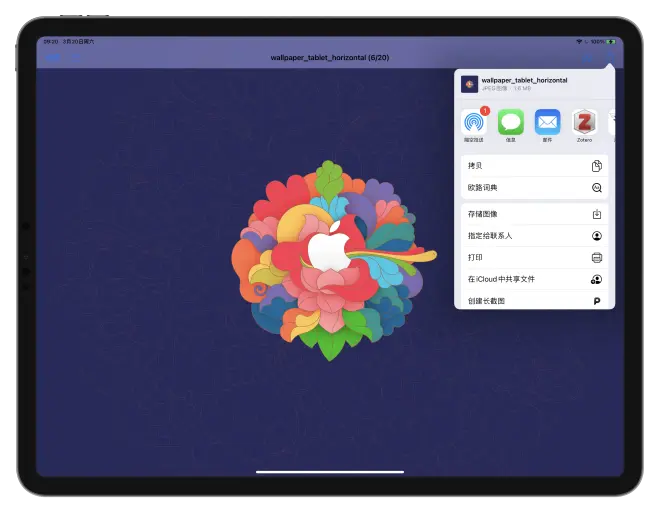This screenshot has height=513, width=660.
Task: Share image through Mail app
Action: tap(547, 122)
